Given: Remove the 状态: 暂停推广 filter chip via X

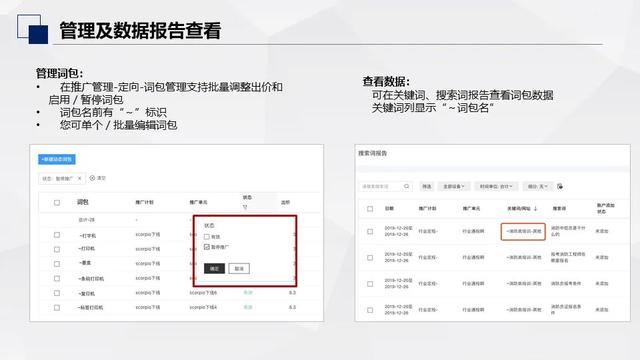Looking at the screenshot, I should pos(80,178).
